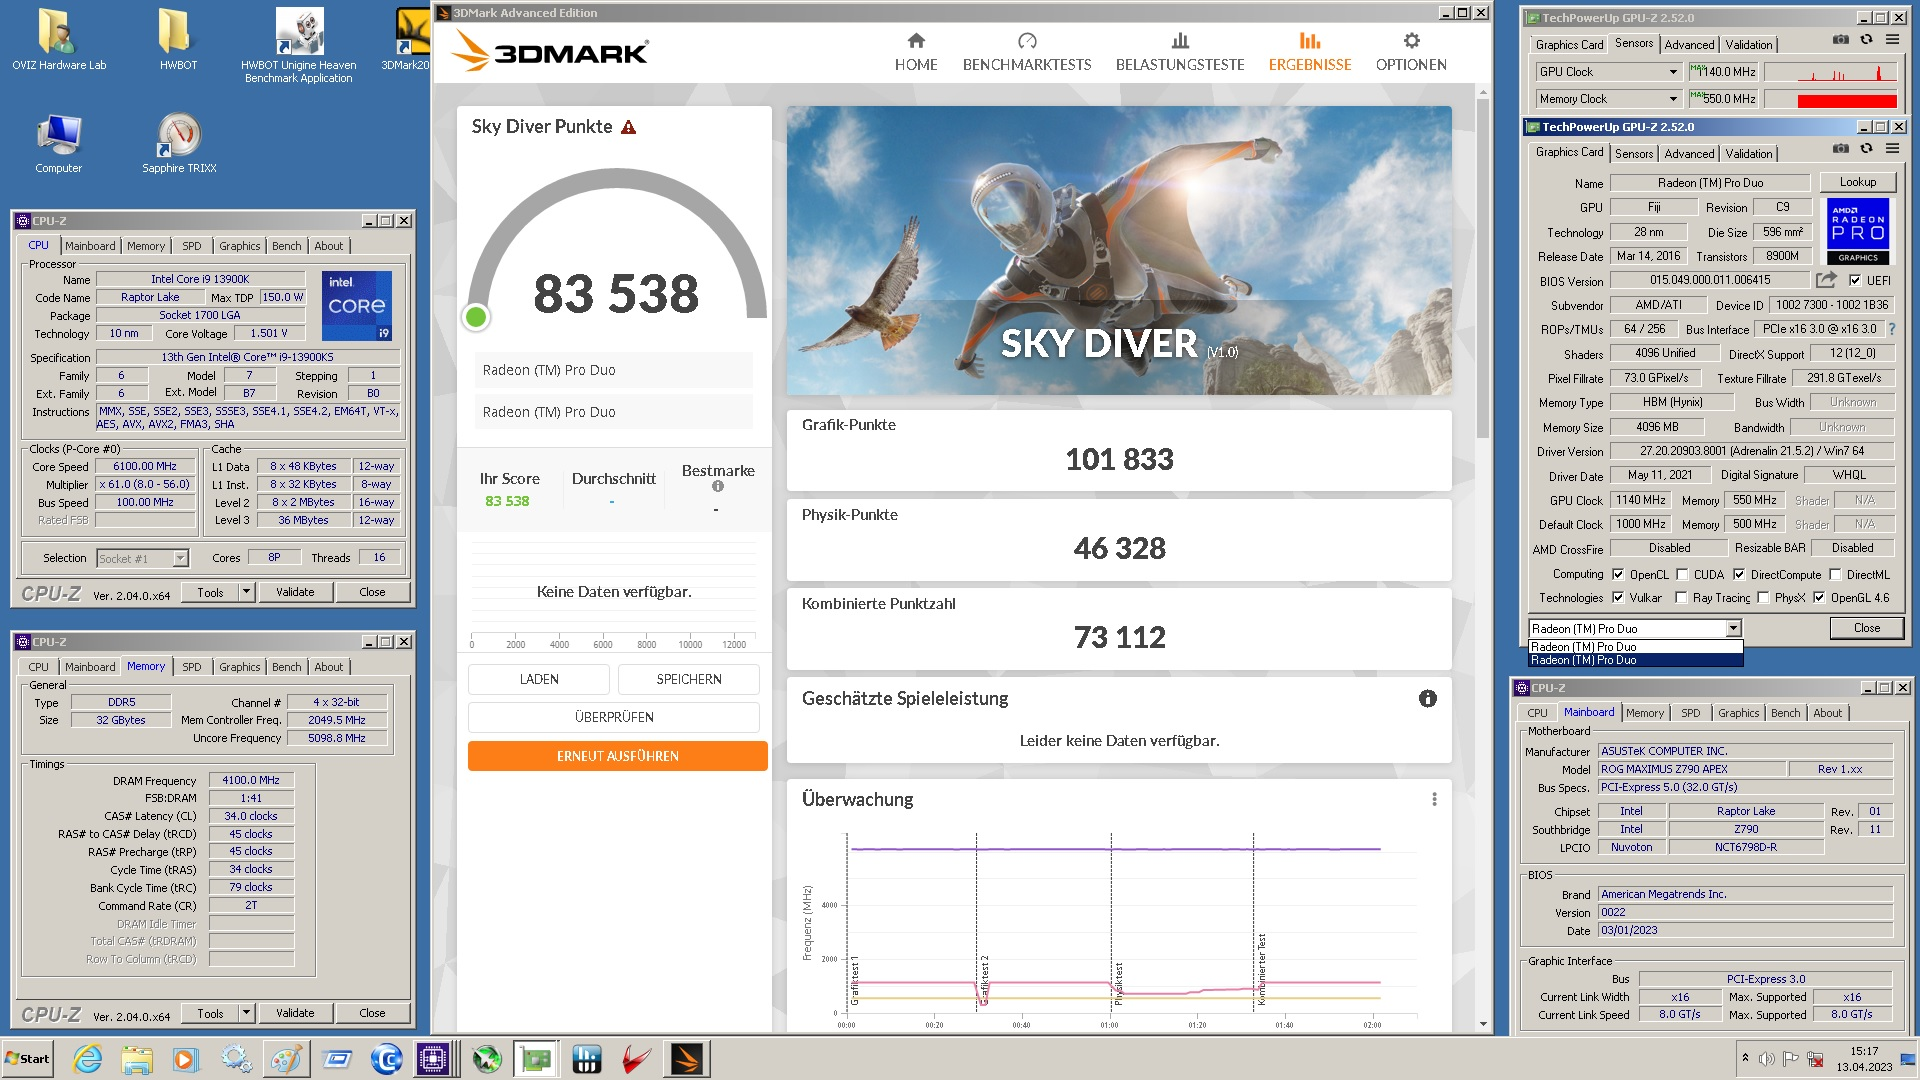Open GPU Clock sensor dropdown in GPU-Z
Image resolution: width=1920 pixels, height=1080 pixels.
(x=1673, y=72)
